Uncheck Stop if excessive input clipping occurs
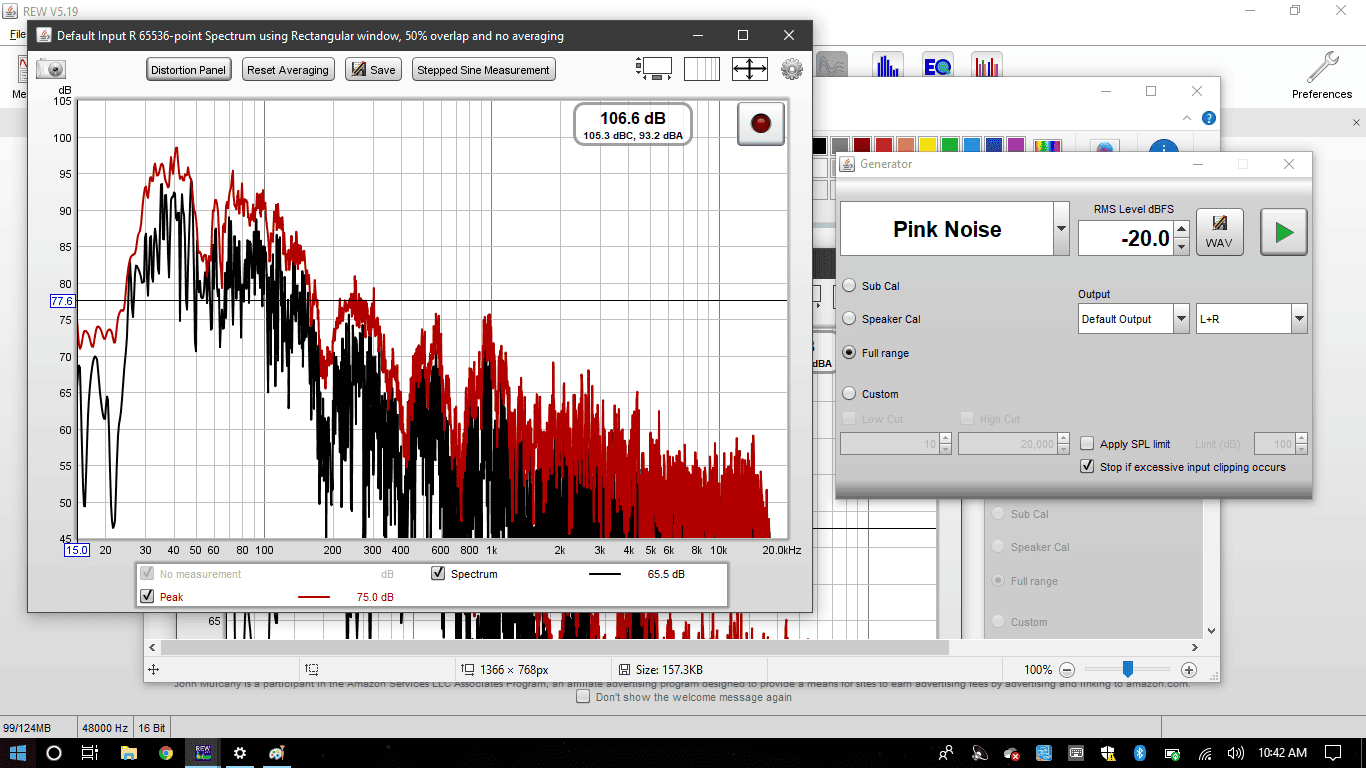 (1087, 467)
